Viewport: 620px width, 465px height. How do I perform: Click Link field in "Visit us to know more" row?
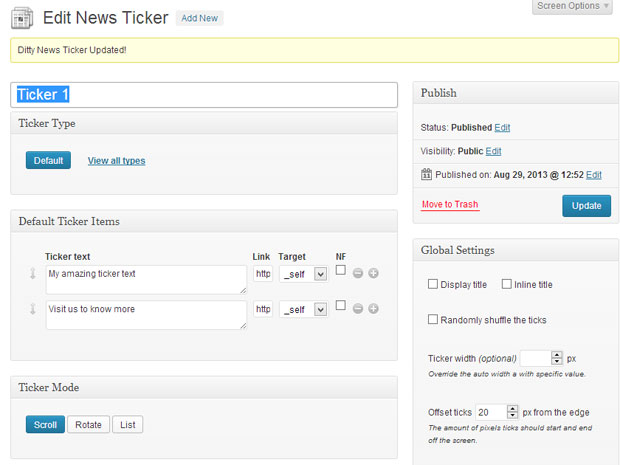(263, 309)
